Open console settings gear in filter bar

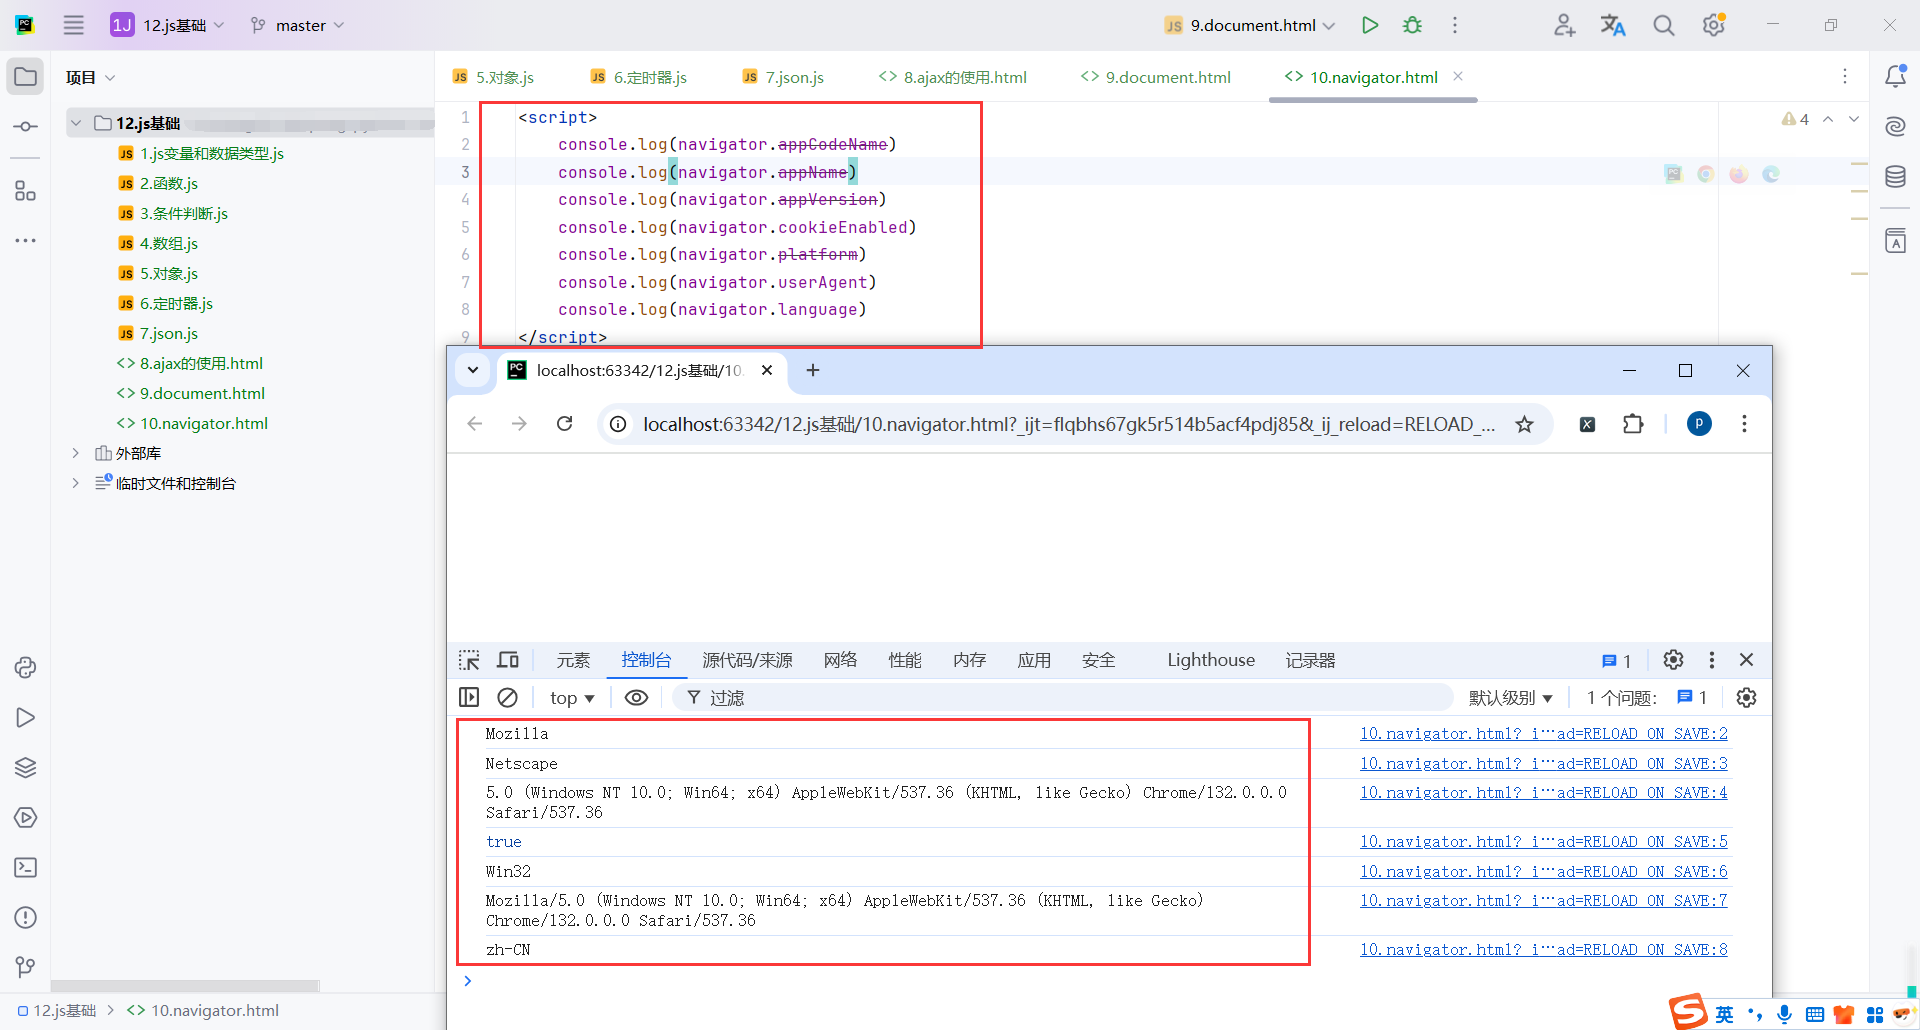point(1746,698)
